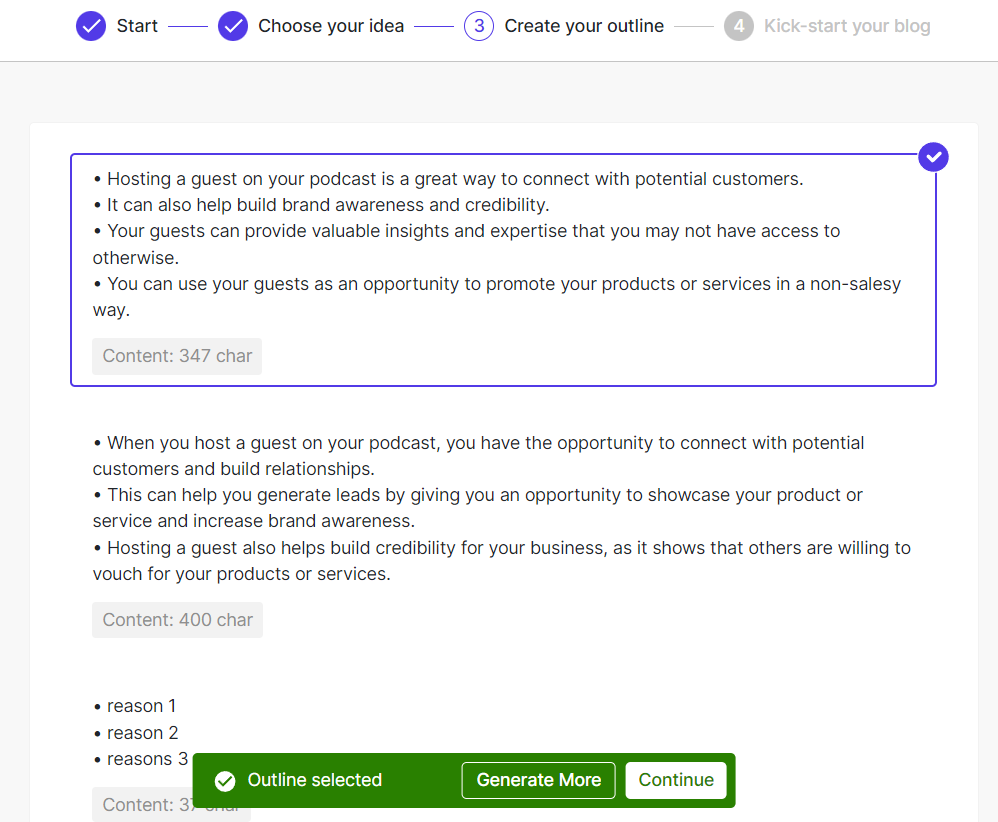998x822 pixels.
Task: Click the reason 2 bullet line
Action: click(142, 733)
